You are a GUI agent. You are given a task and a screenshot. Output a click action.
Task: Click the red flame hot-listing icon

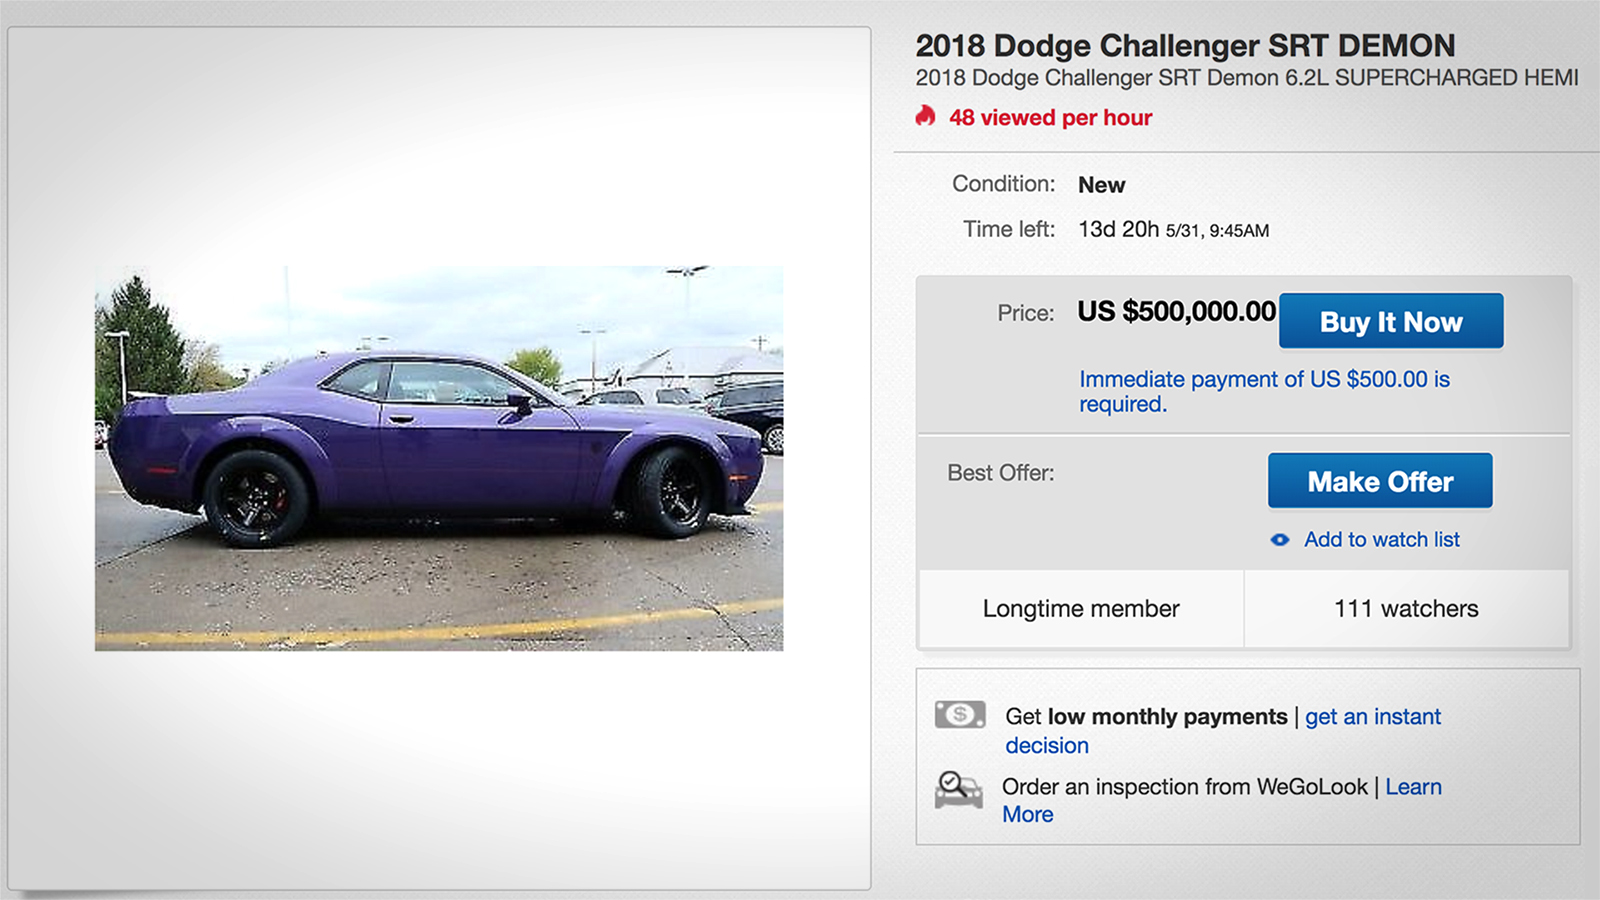926,117
